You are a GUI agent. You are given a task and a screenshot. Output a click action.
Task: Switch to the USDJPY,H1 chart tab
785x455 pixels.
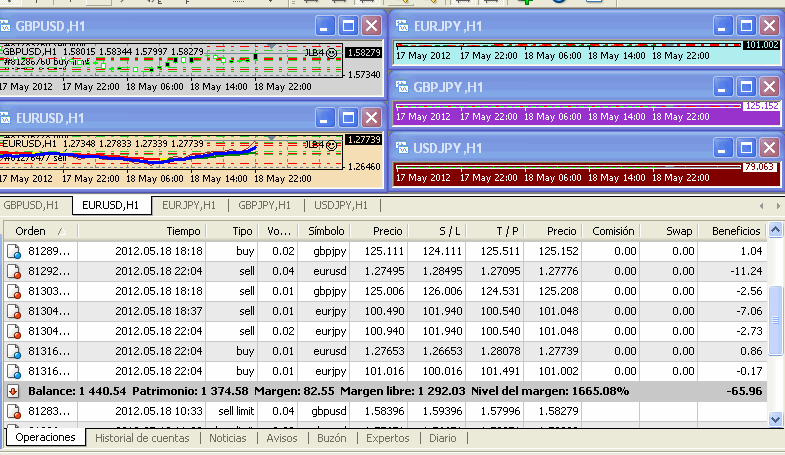tap(341, 205)
